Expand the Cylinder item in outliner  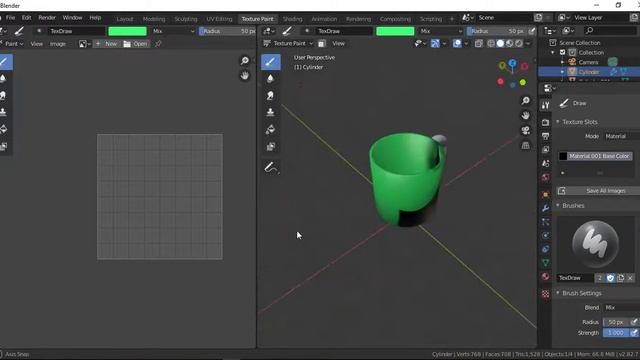pos(562,72)
